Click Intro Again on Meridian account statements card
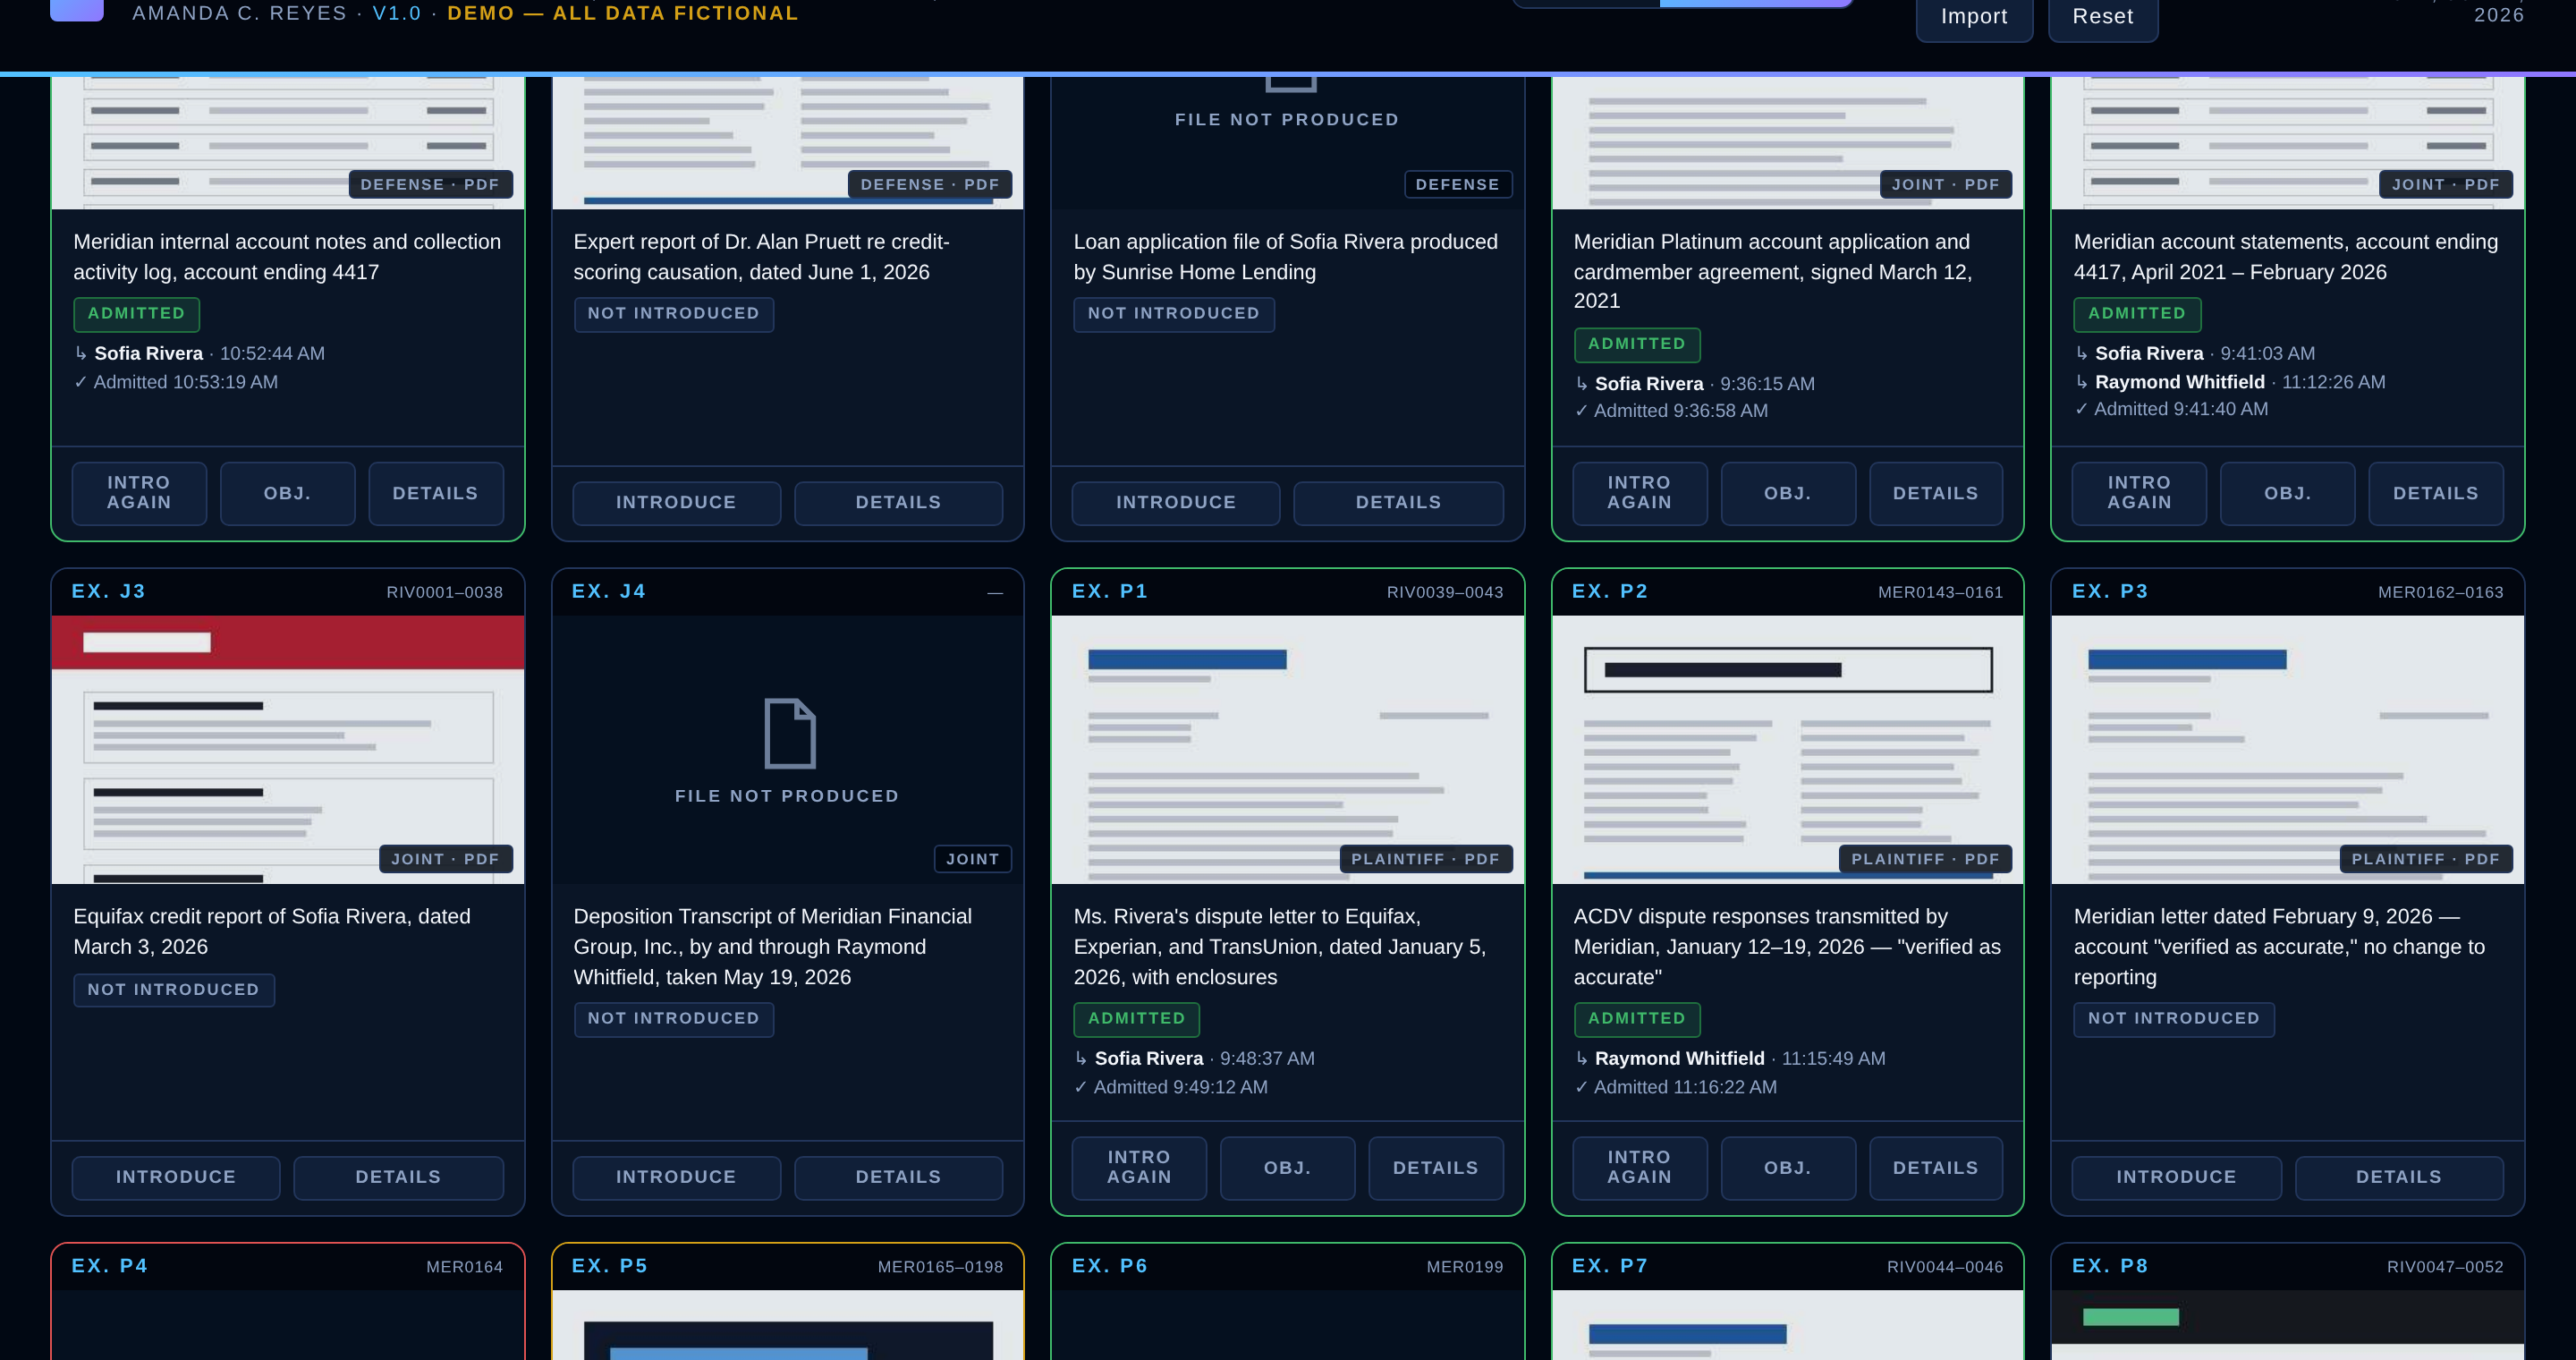Viewport: 2576px width, 1360px height. (x=2139, y=493)
